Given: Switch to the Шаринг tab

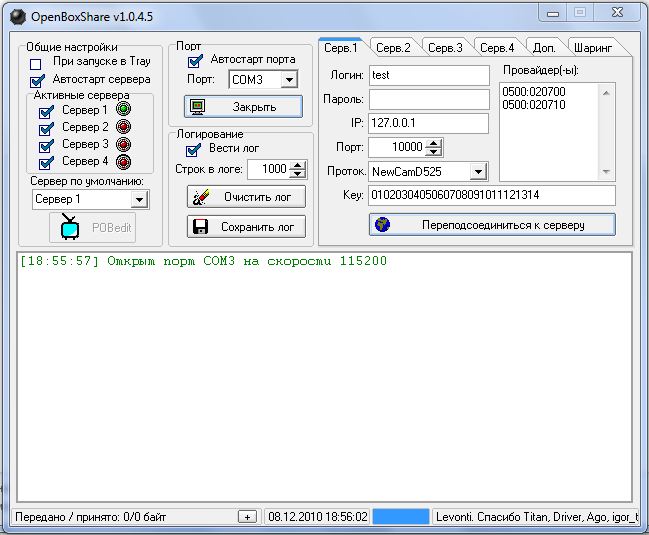Looking at the screenshot, I should click(593, 48).
